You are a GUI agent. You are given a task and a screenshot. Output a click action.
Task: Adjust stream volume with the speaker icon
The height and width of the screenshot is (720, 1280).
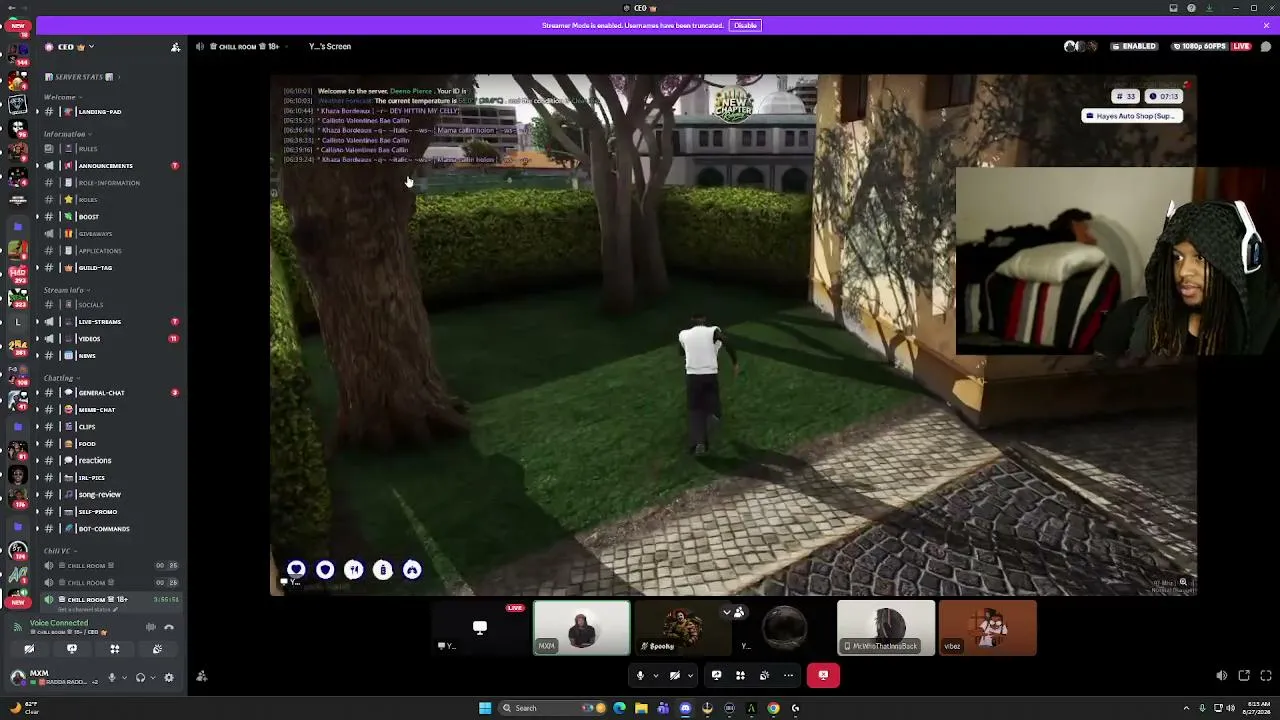[1222, 676]
